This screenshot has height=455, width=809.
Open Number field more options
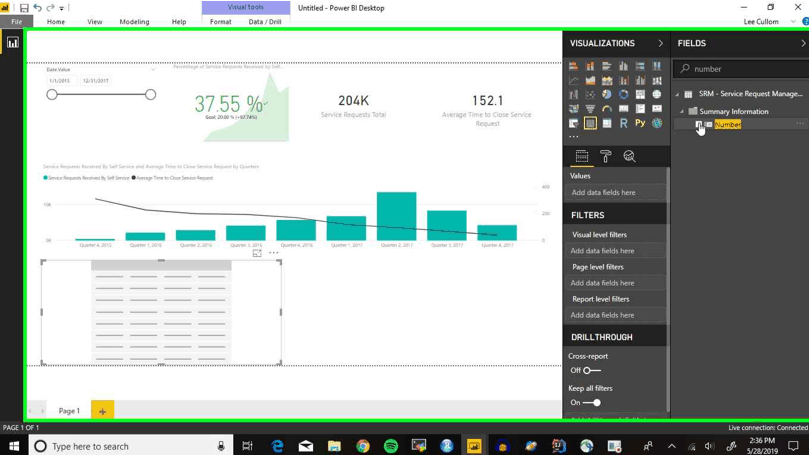pos(800,123)
